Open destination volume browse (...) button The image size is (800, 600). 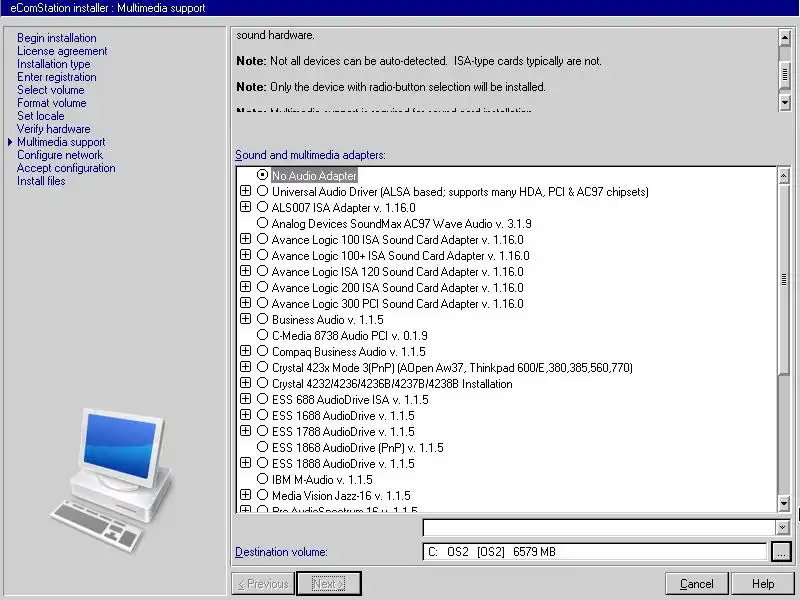781,552
